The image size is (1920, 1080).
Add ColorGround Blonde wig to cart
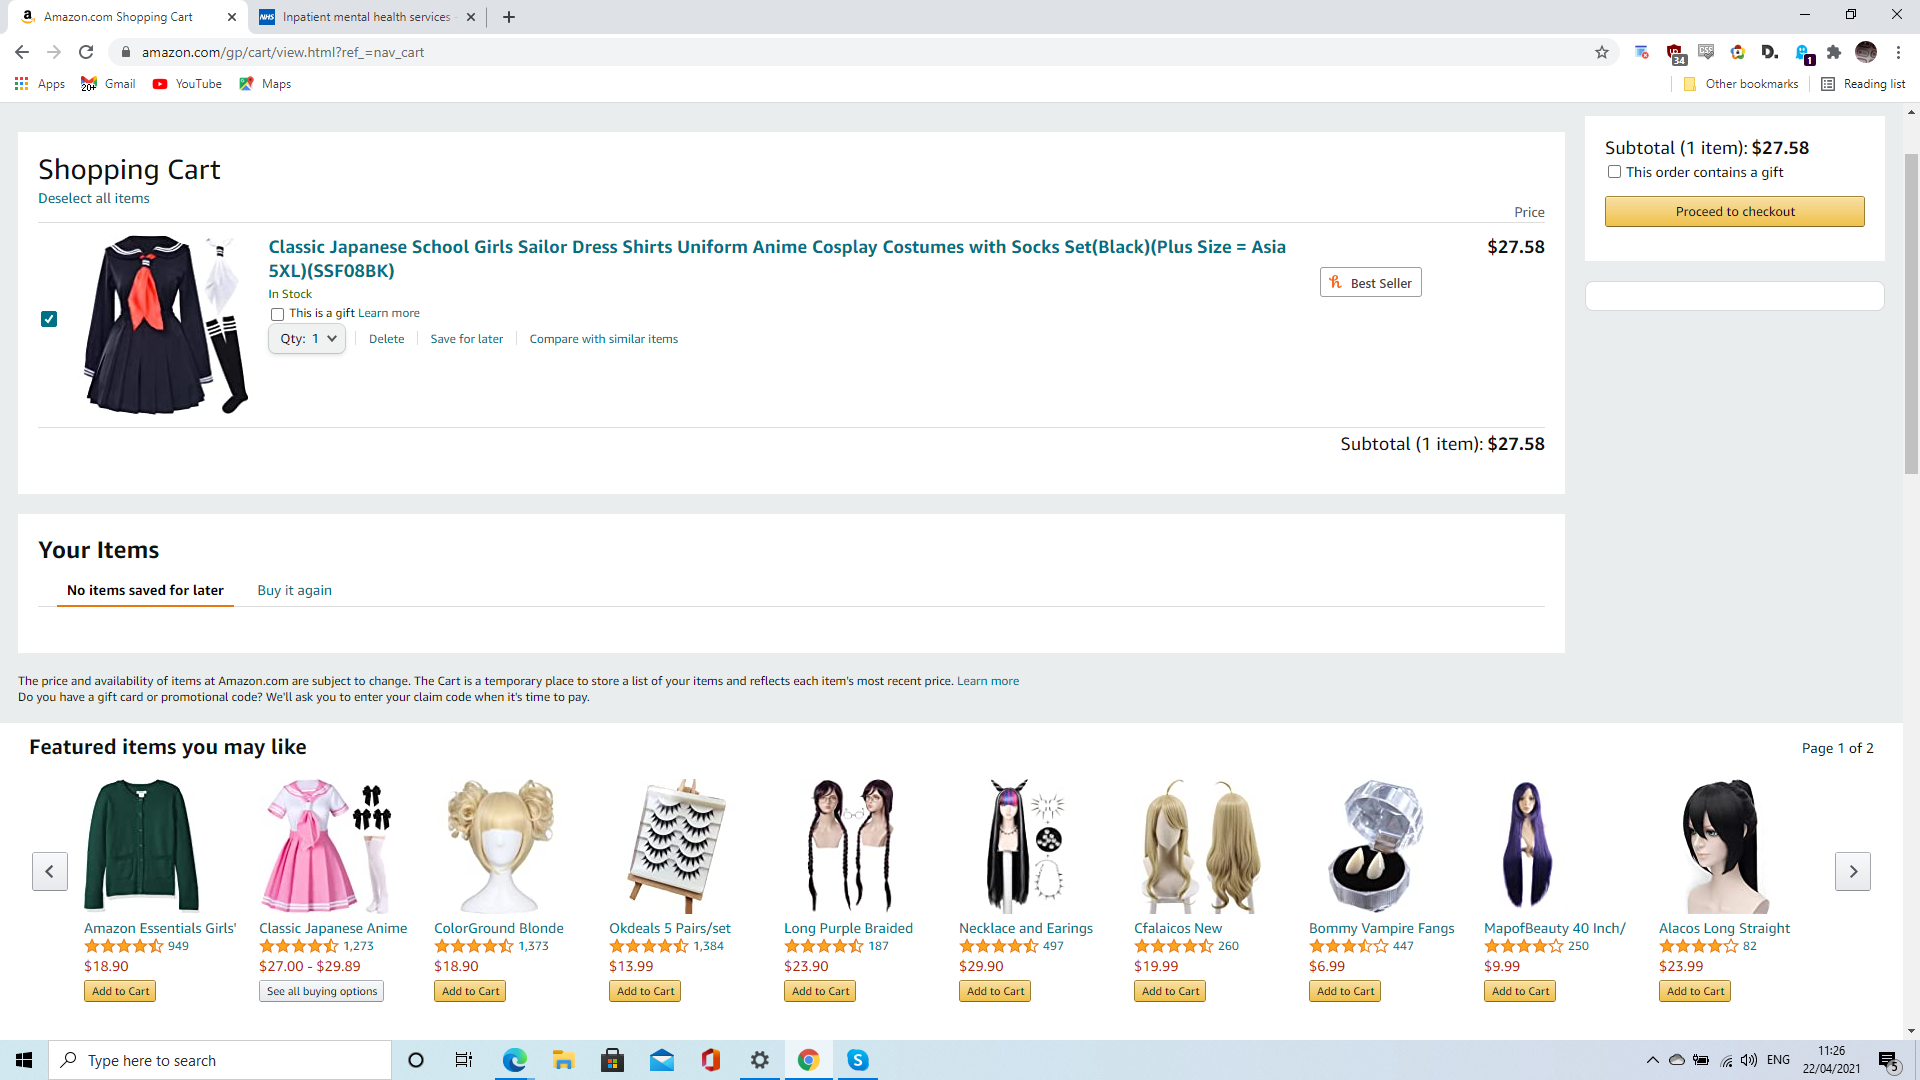coord(470,991)
